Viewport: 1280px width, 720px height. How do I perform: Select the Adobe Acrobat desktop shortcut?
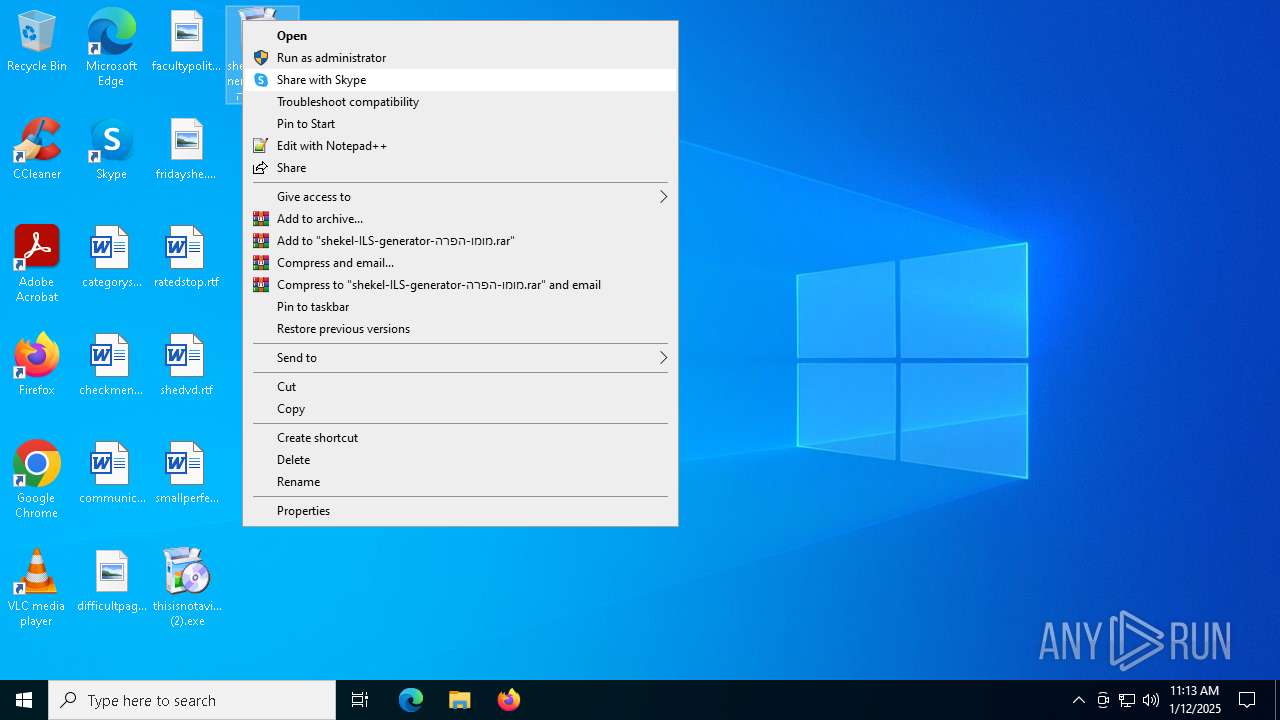pos(37,264)
